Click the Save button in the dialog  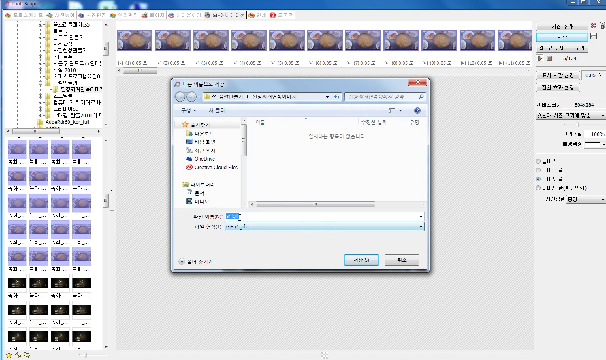point(361,260)
